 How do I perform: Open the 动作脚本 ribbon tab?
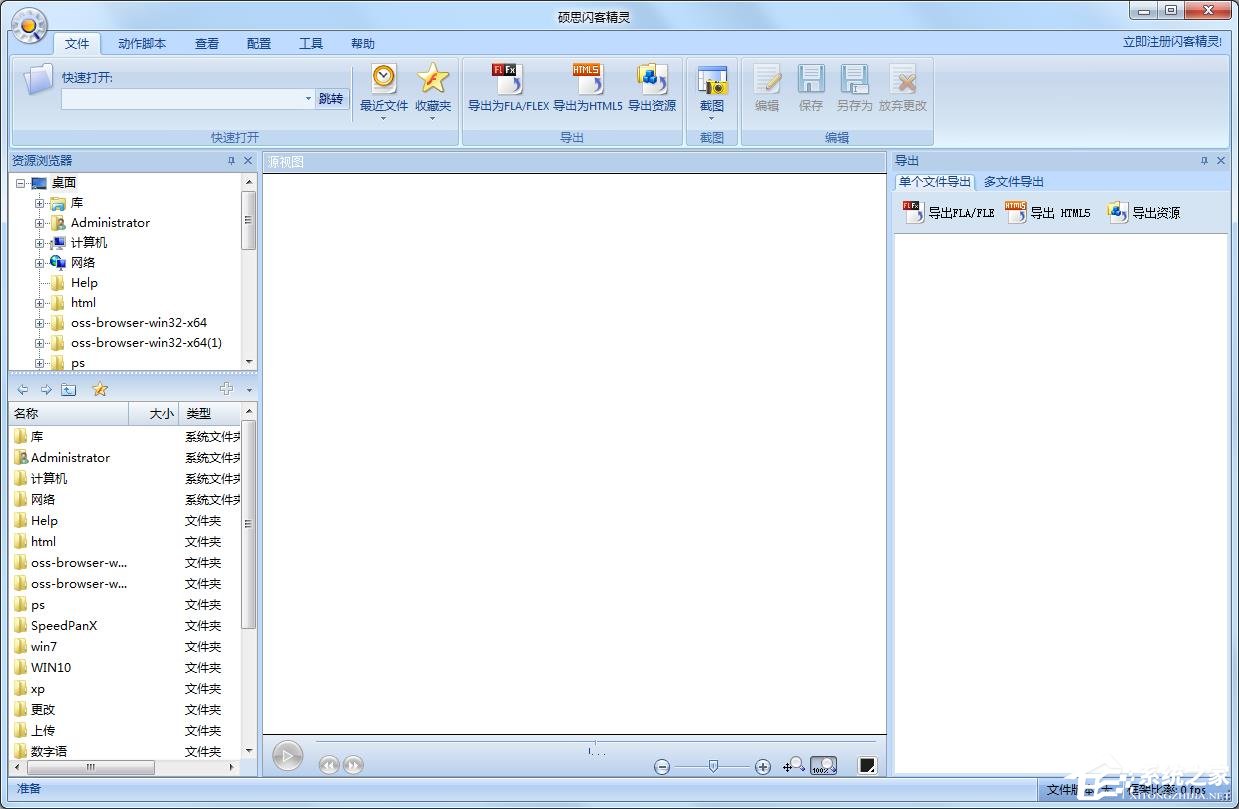click(142, 44)
